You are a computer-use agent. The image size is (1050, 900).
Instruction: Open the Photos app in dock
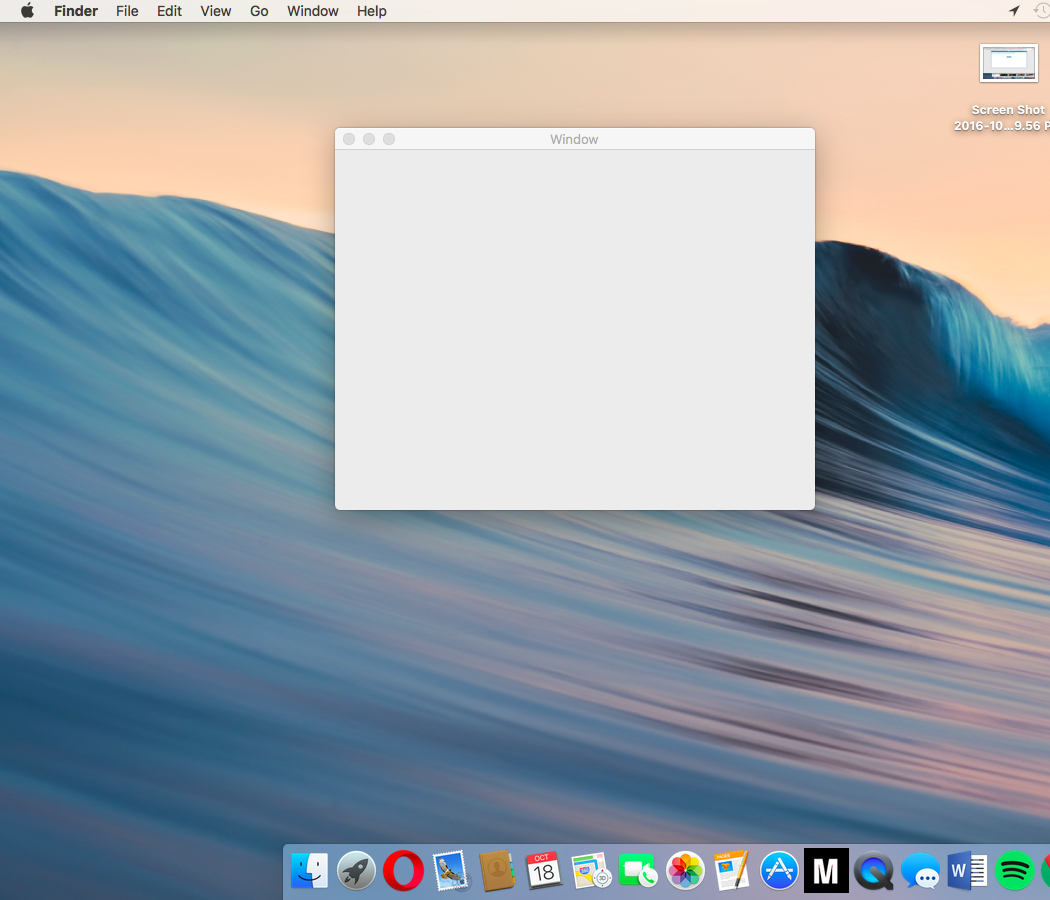coord(685,871)
